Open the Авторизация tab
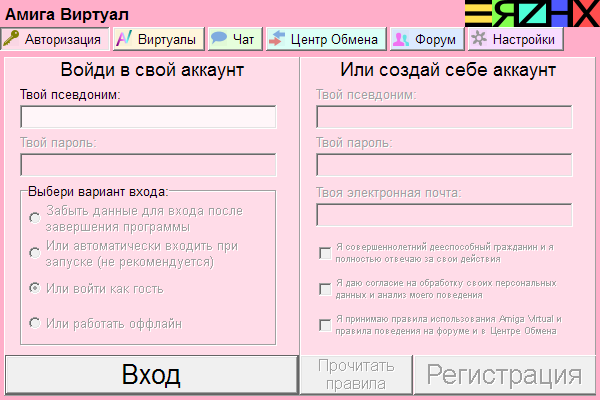The image size is (600, 400). (x=55, y=39)
